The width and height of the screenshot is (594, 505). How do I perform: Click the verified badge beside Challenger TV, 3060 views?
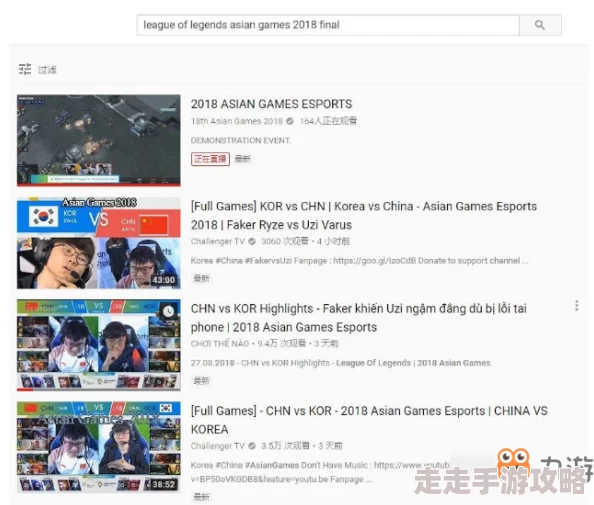click(x=252, y=241)
